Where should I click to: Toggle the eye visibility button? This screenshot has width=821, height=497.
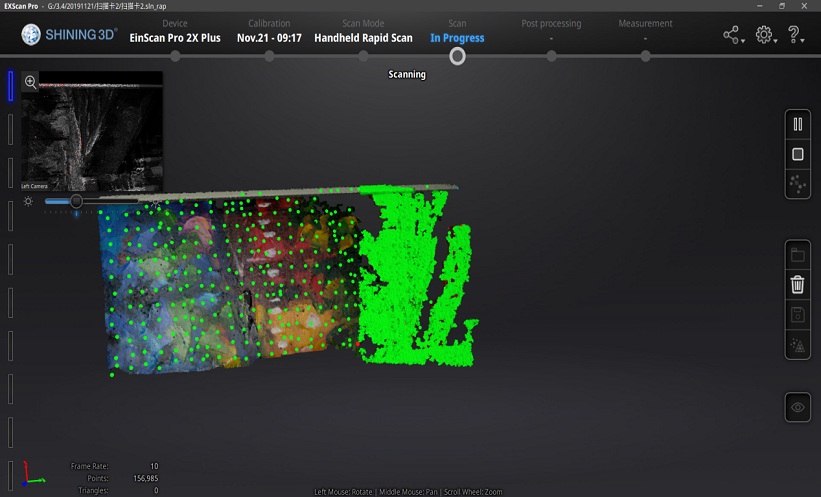(x=797, y=408)
